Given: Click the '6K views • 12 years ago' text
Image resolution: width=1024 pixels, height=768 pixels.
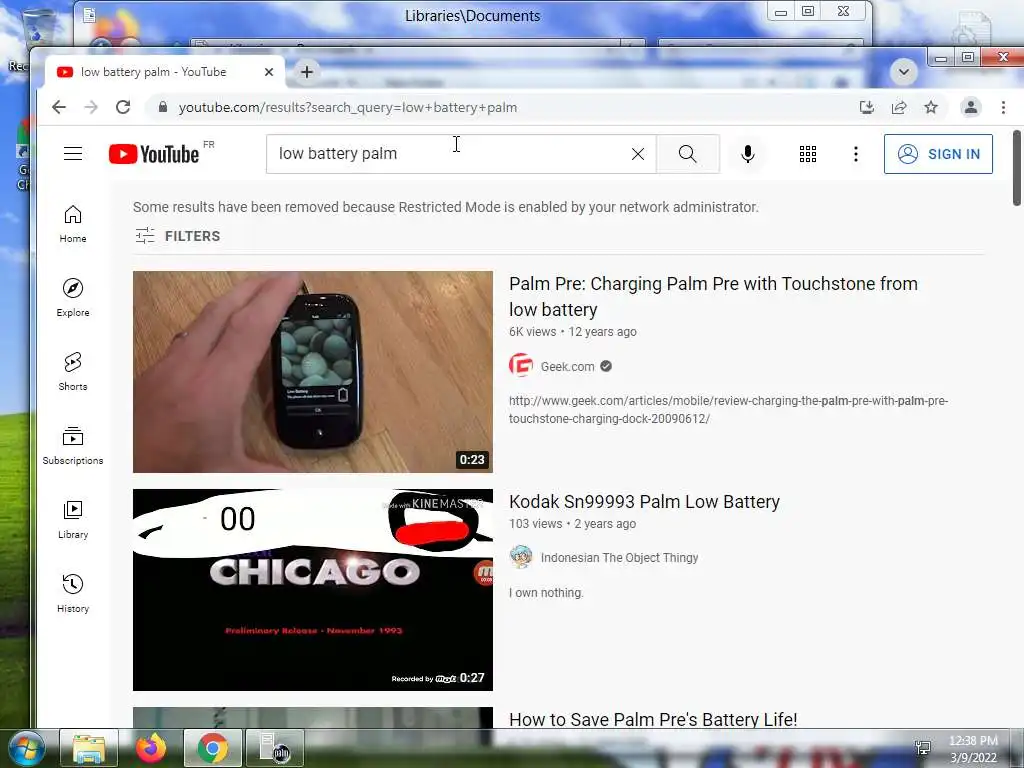Looking at the screenshot, I should [x=573, y=332].
